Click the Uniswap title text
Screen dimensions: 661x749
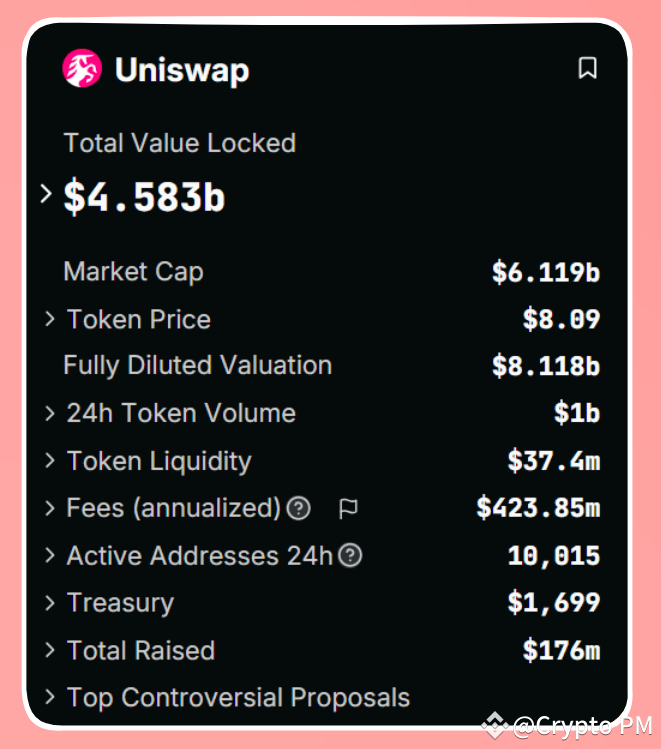point(182,70)
